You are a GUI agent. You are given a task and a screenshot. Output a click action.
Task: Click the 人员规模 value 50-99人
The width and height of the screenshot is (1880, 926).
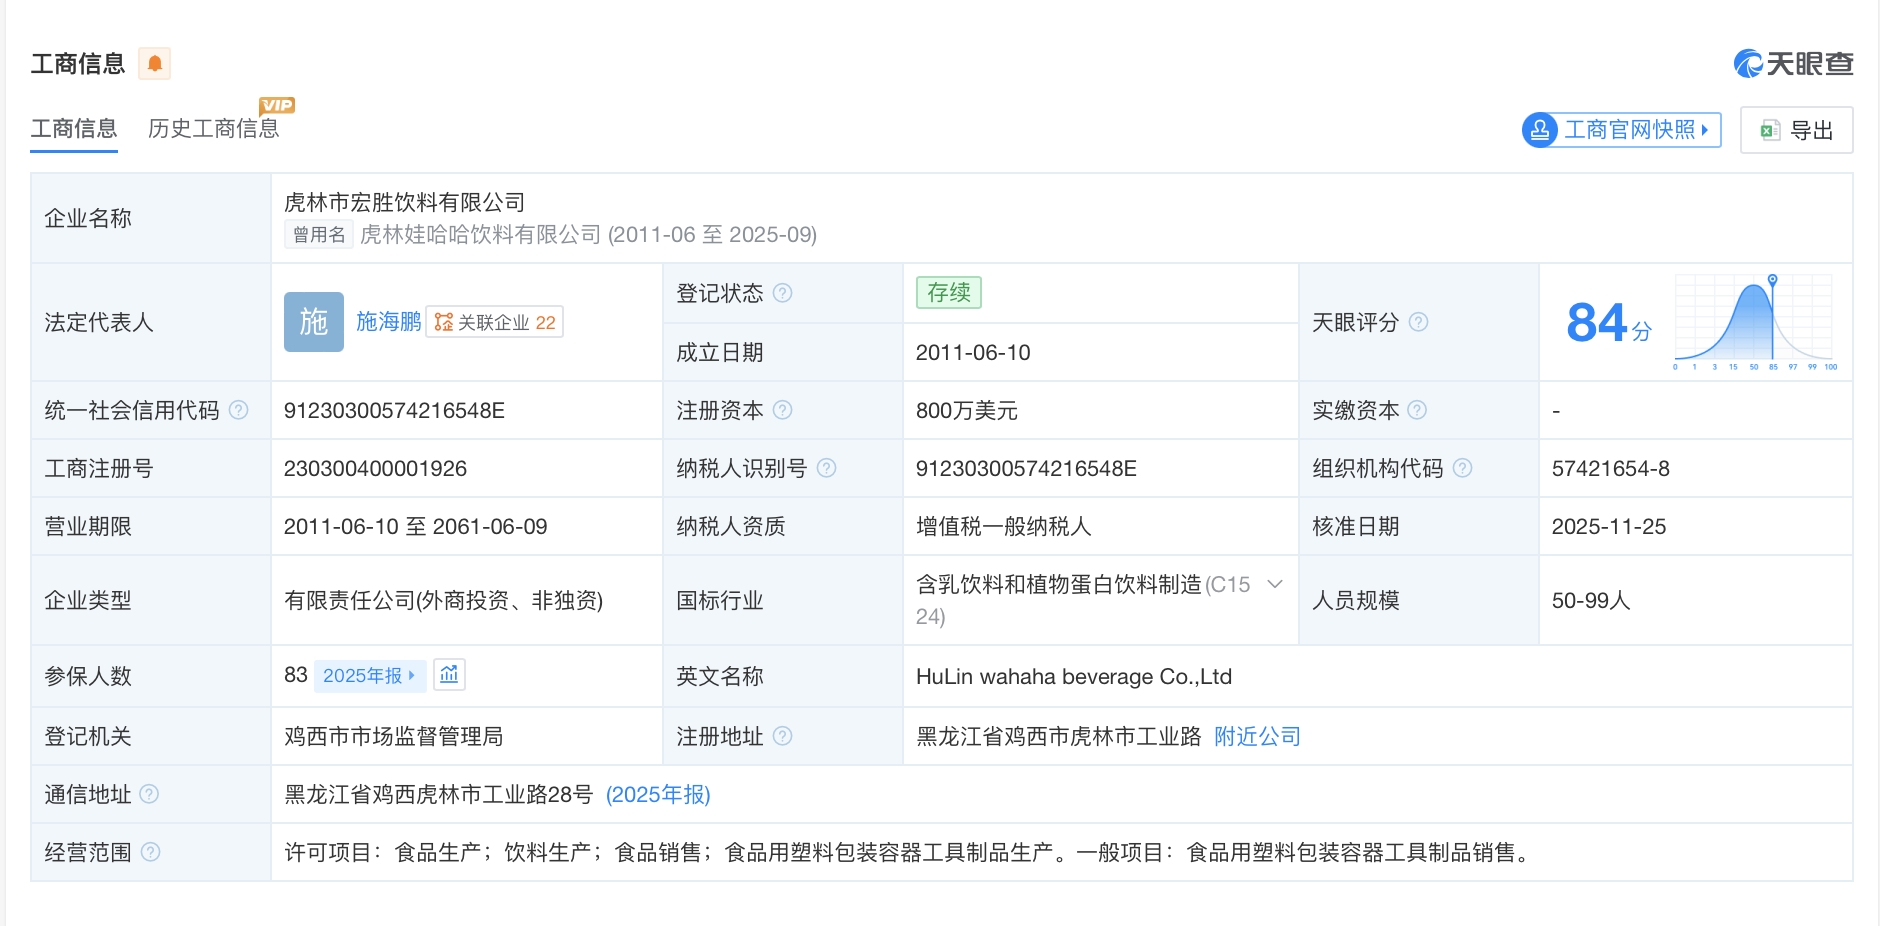pos(1591,601)
